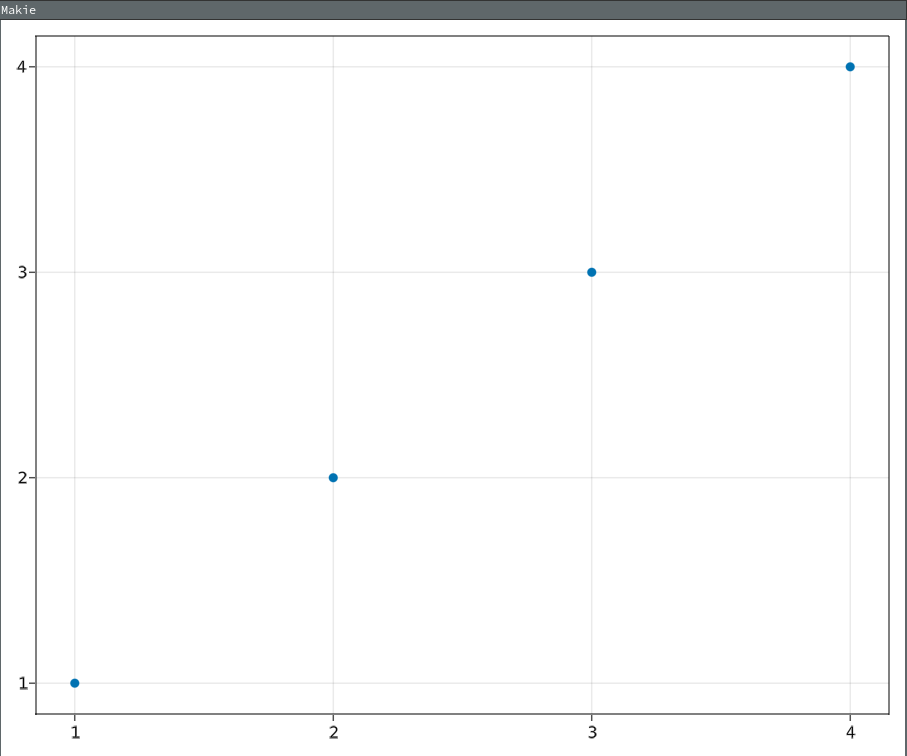Click the x-axis tick label 1
Image resolution: width=907 pixels, height=756 pixels.
(75, 732)
